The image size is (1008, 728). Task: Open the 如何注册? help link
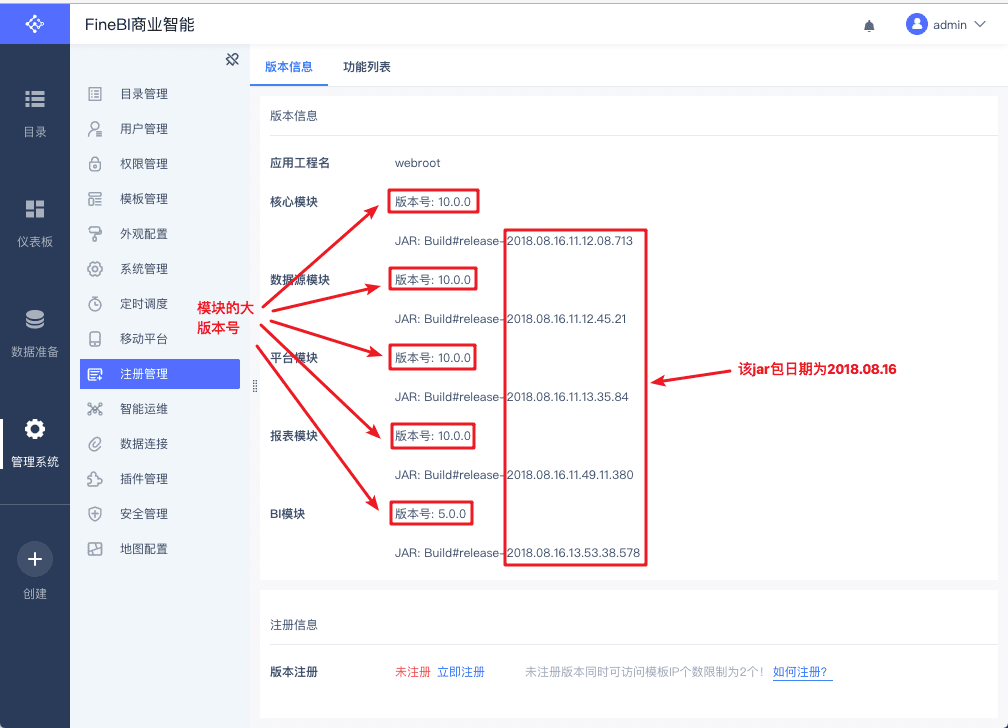[800, 672]
